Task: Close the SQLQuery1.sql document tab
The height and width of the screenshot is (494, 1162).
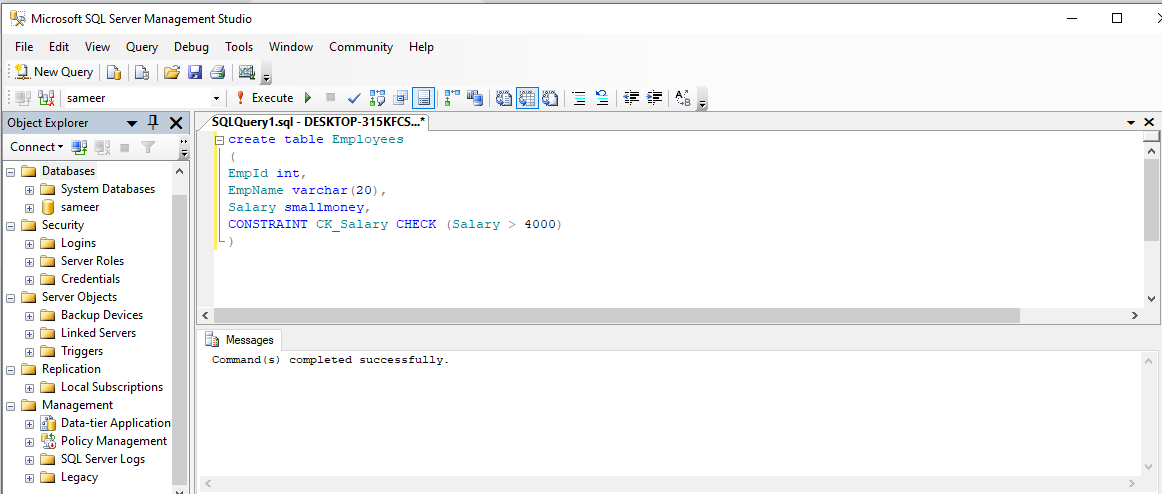Action: 1149,122
